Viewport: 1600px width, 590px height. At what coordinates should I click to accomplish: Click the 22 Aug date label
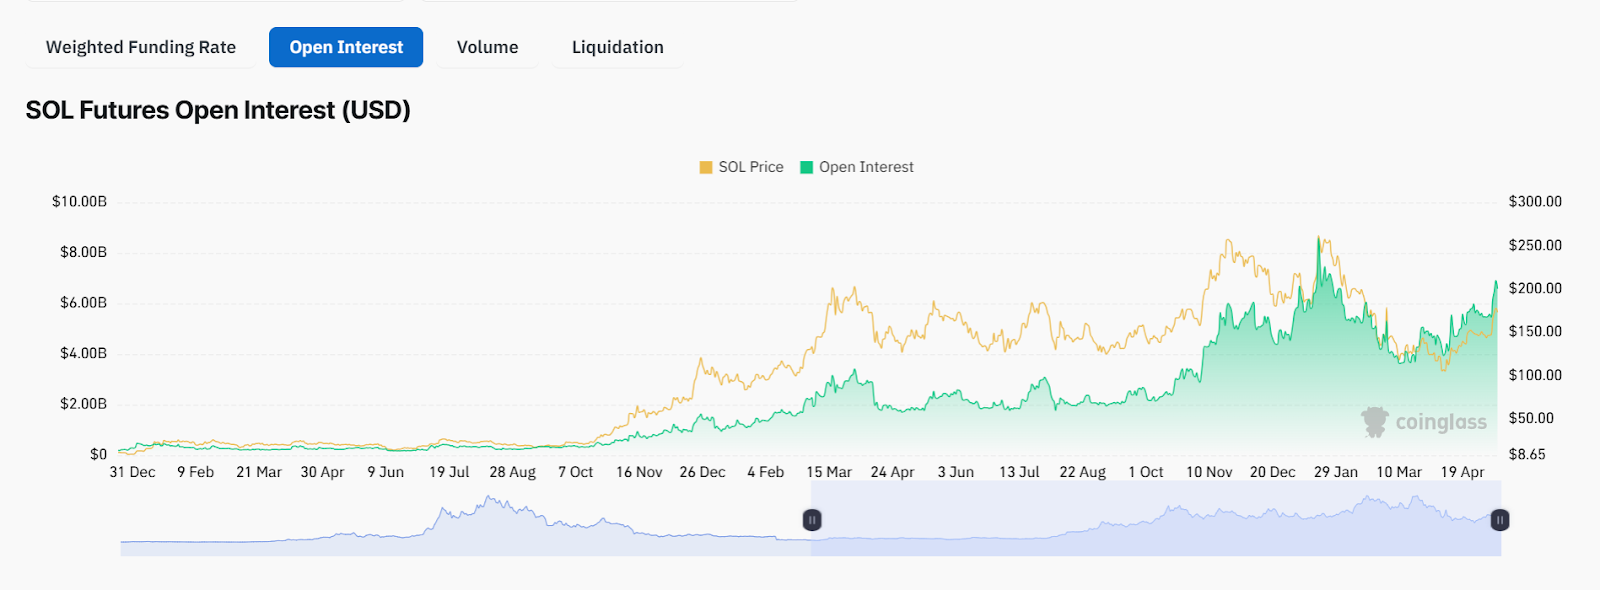pyautogui.click(x=1083, y=472)
